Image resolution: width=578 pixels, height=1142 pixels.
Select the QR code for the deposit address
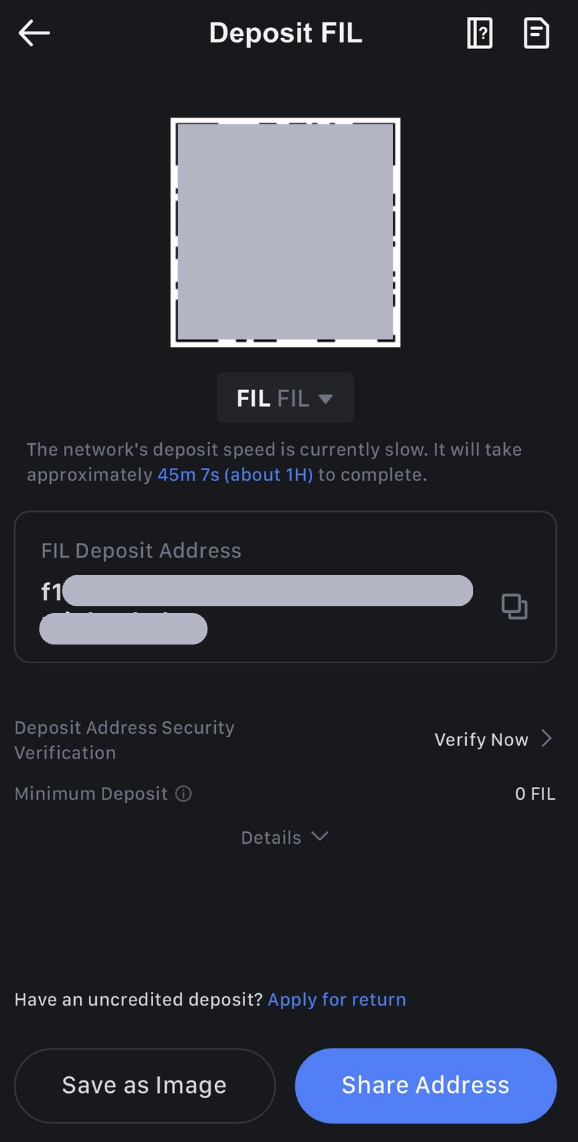point(285,232)
